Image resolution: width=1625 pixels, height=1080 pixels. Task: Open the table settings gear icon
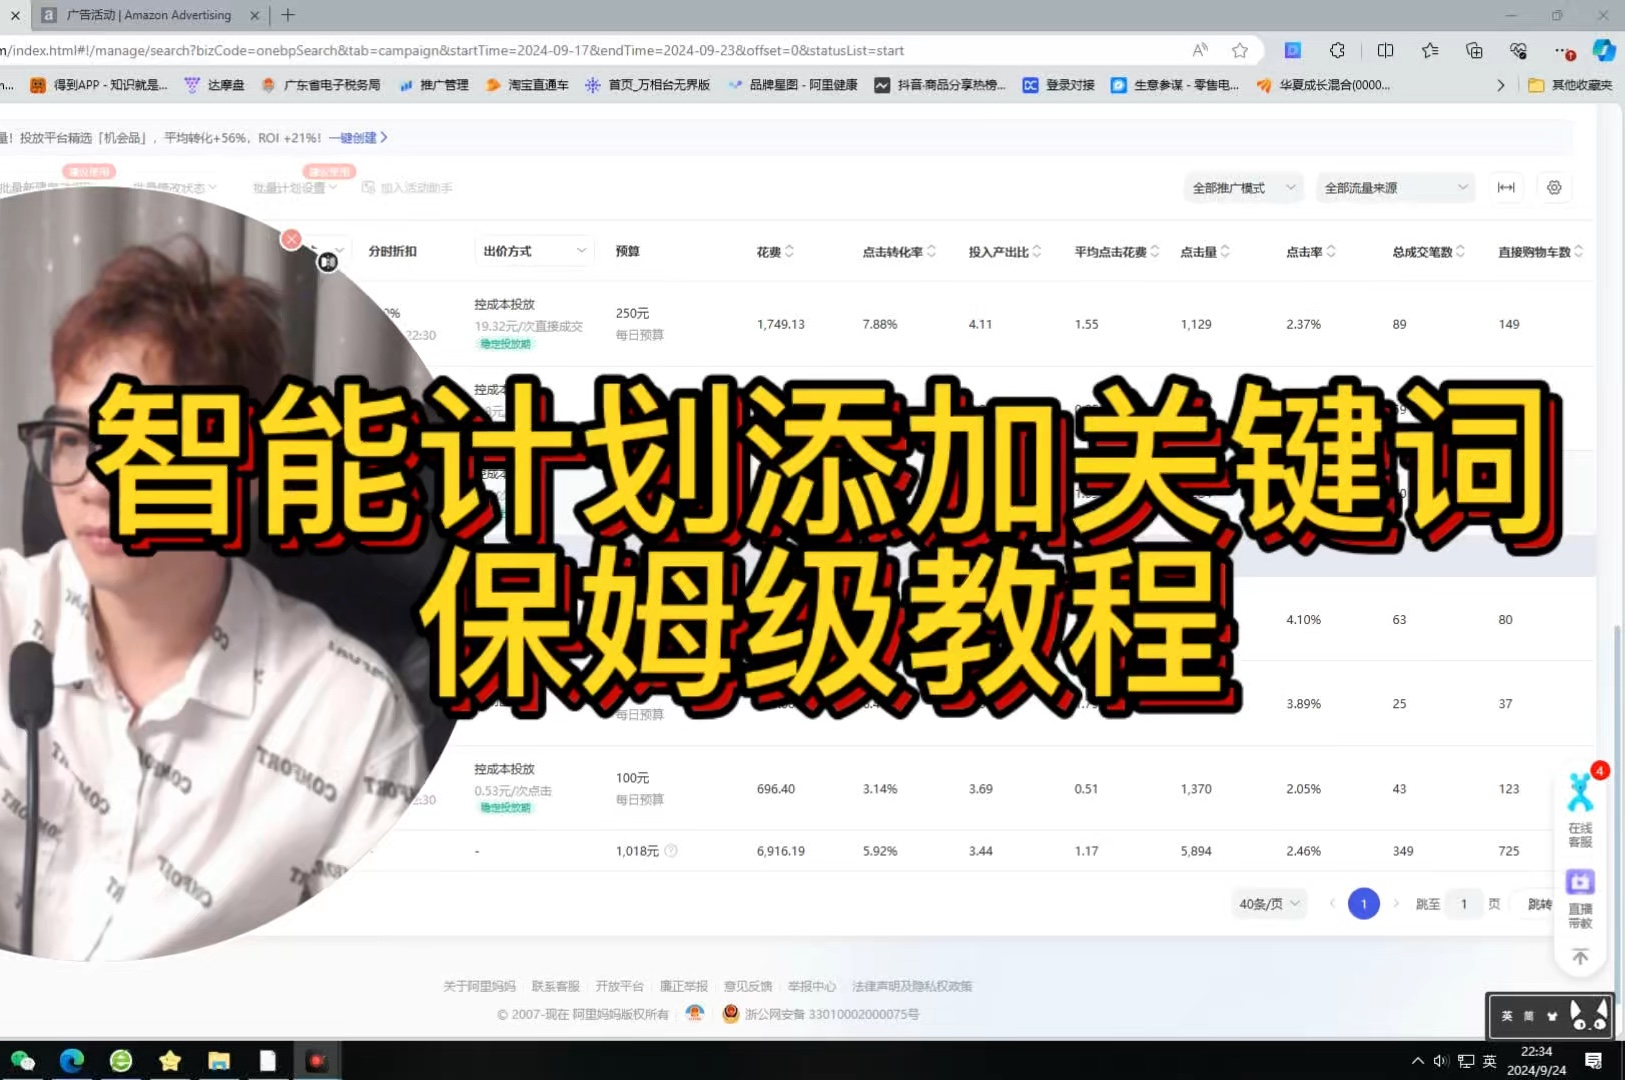click(x=1554, y=187)
